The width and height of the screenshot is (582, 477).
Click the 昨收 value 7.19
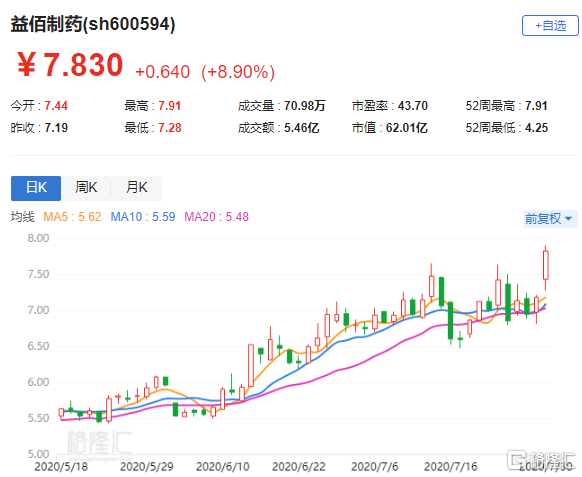point(56,128)
